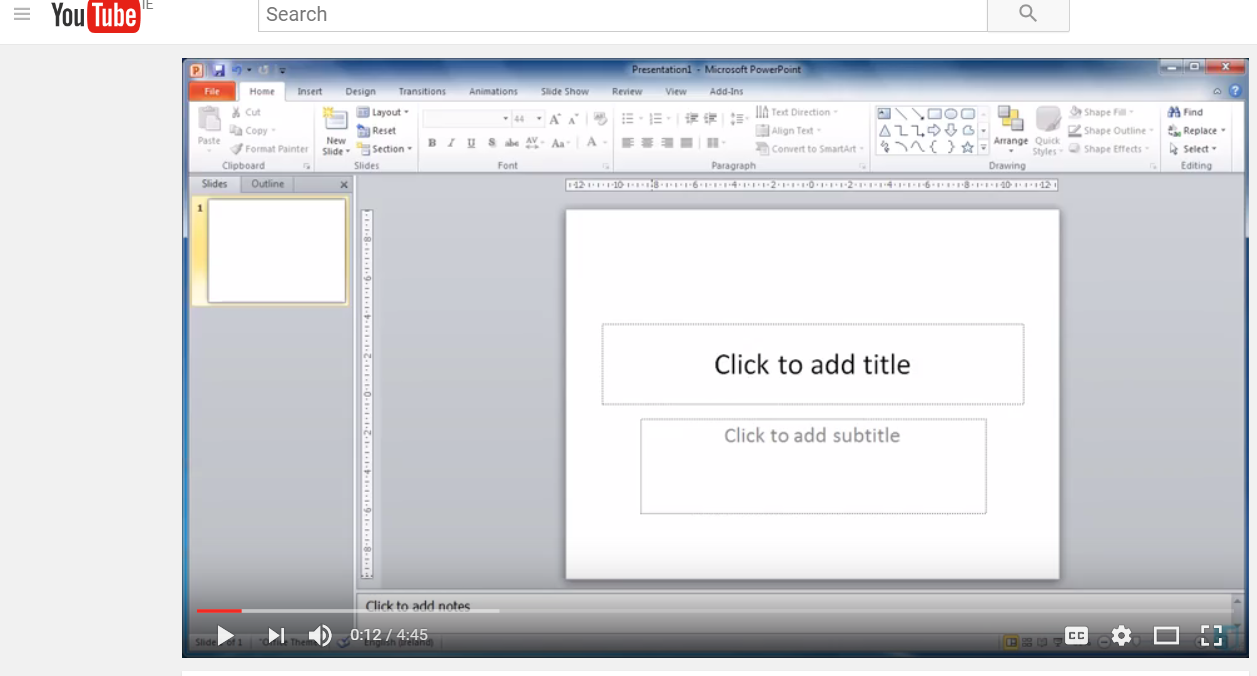The image size is (1257, 676).
Task: Enter fullscreen on the video
Action: [1211, 635]
